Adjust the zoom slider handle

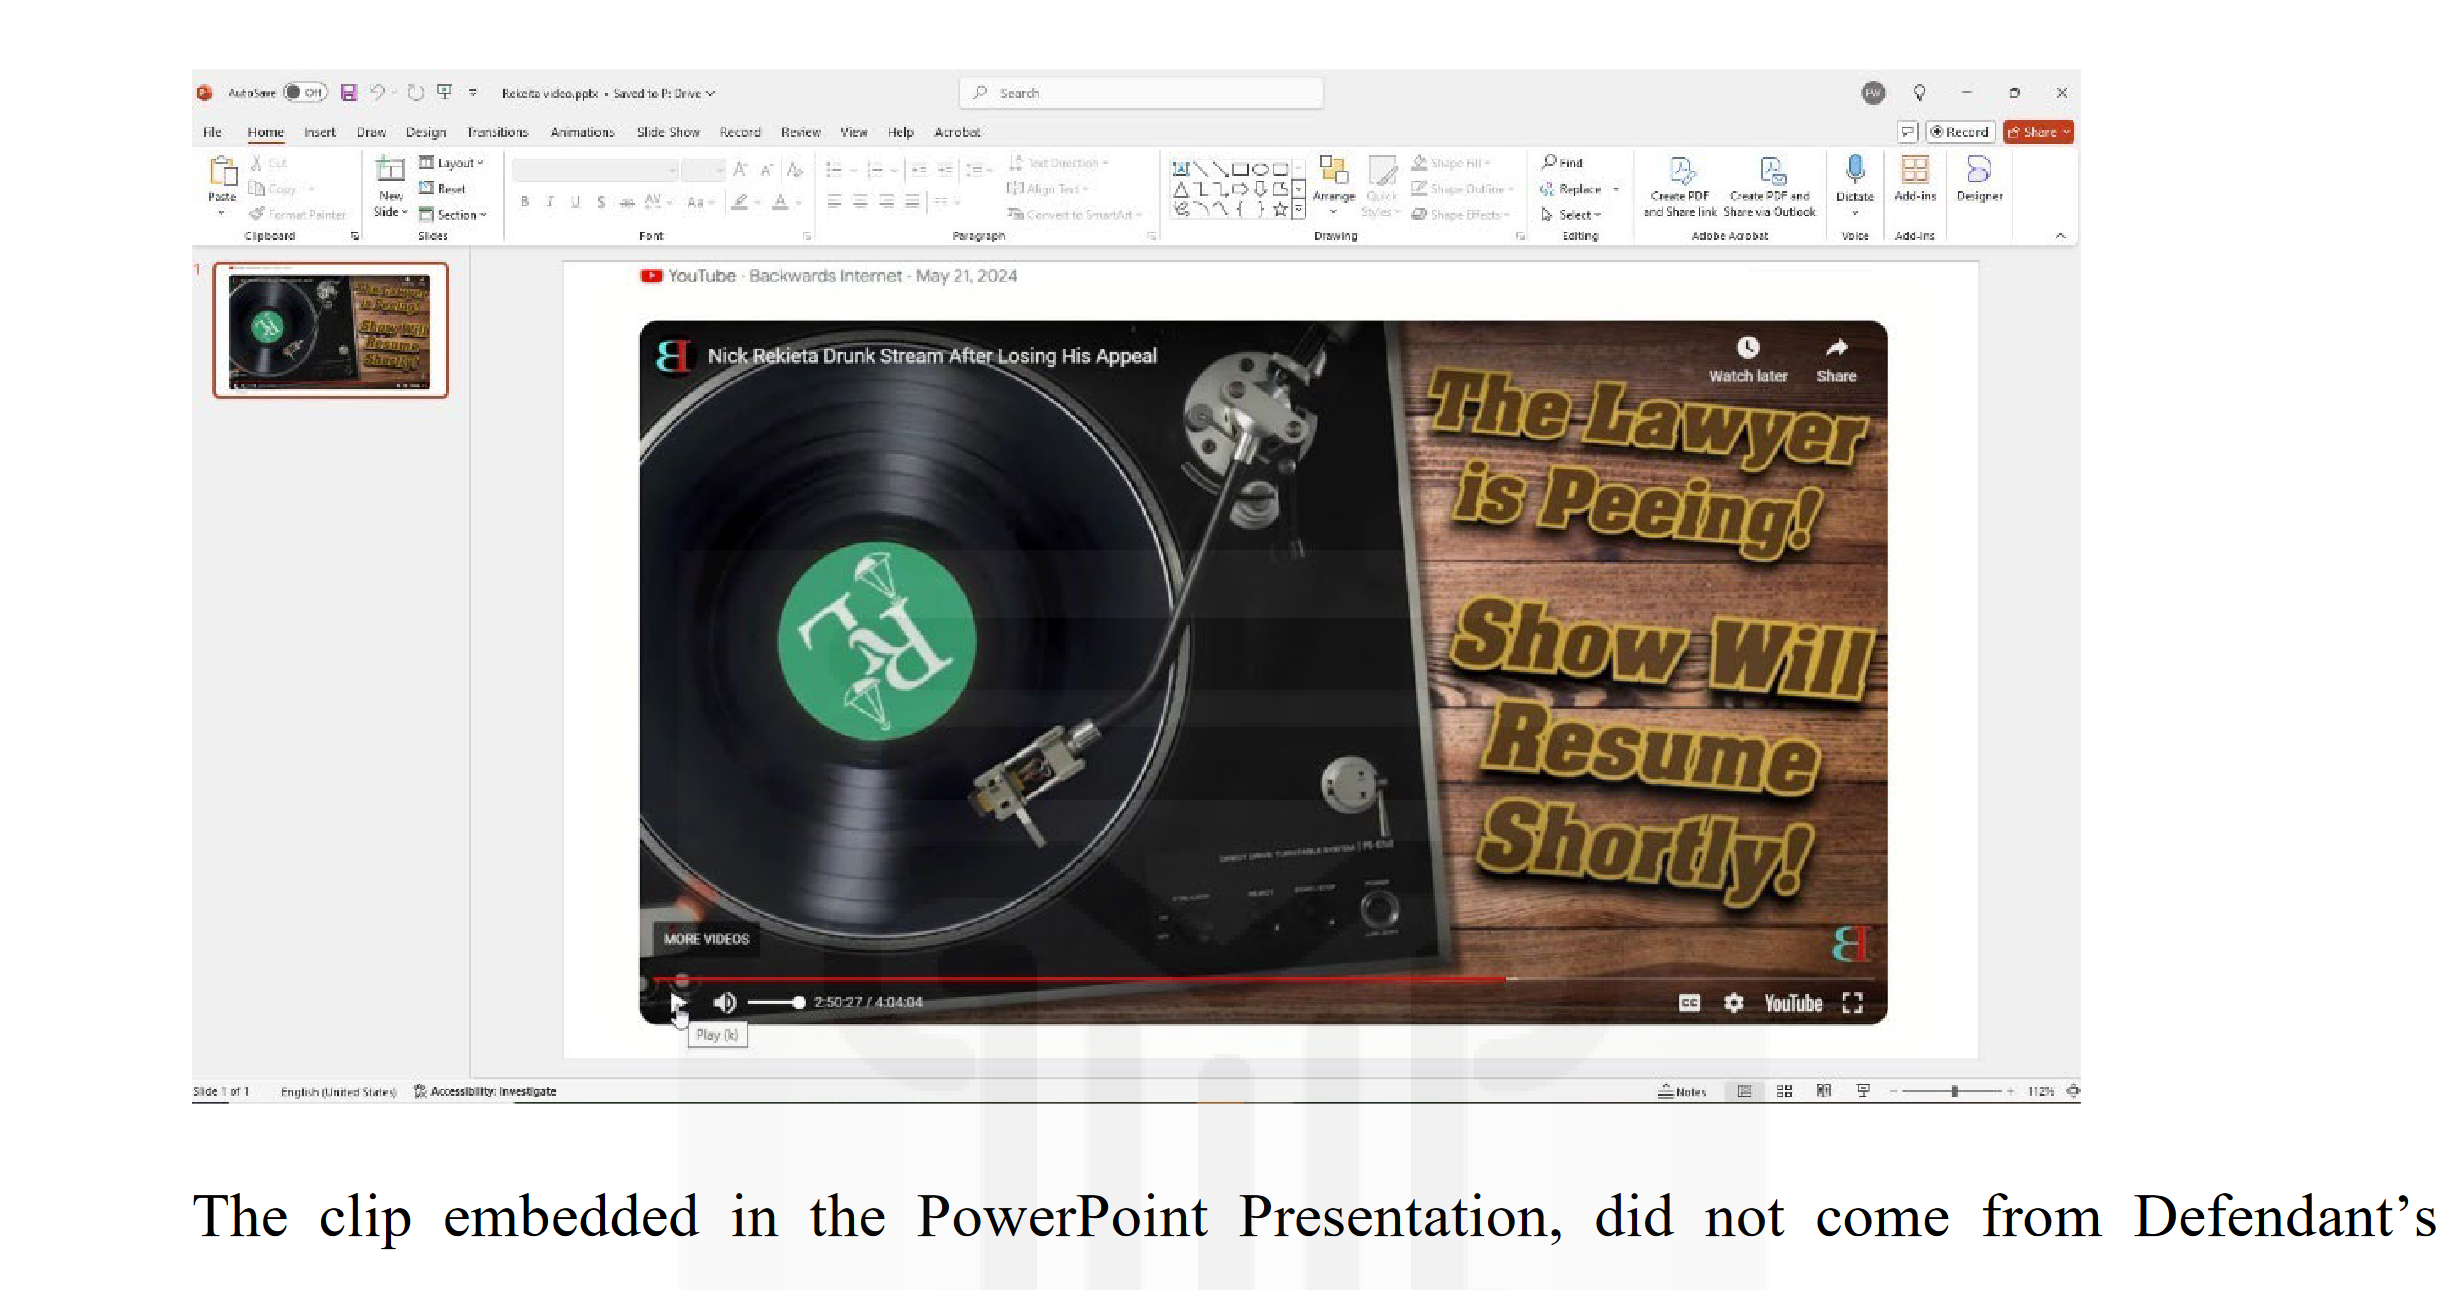(1953, 1091)
